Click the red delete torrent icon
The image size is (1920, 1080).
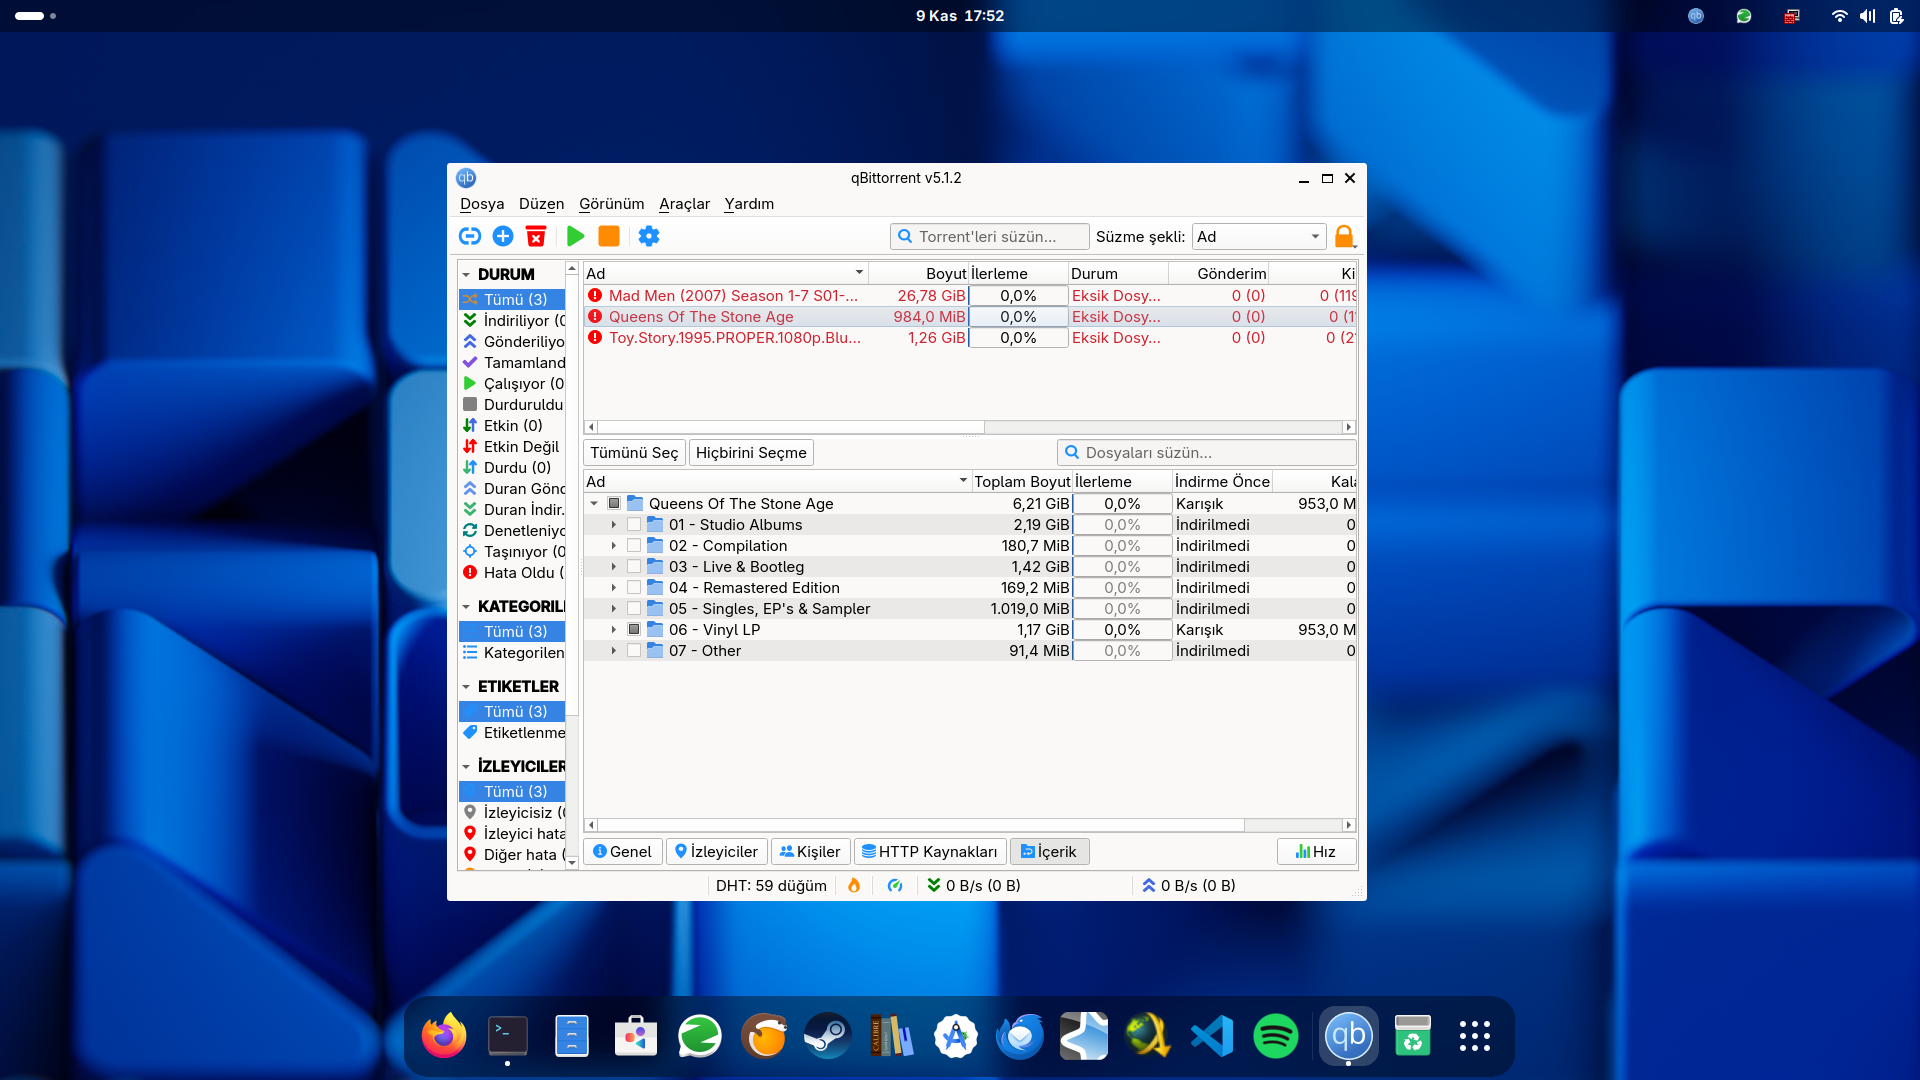tap(536, 236)
